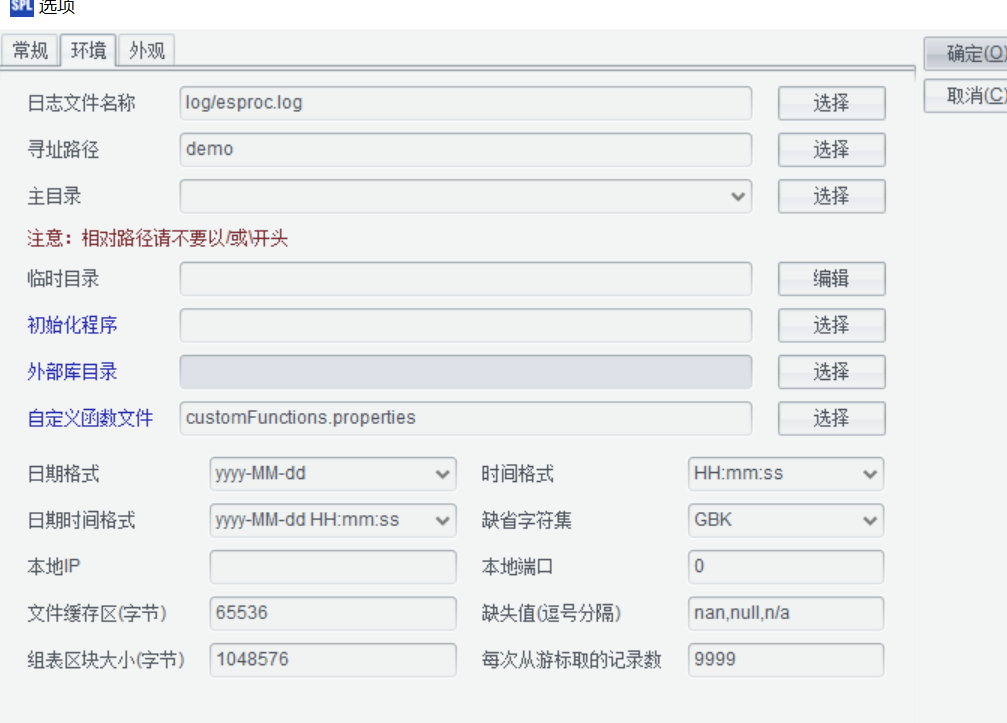
Task: Click the 缺失值 field showing nan,null,n/a
Action: [x=786, y=613]
